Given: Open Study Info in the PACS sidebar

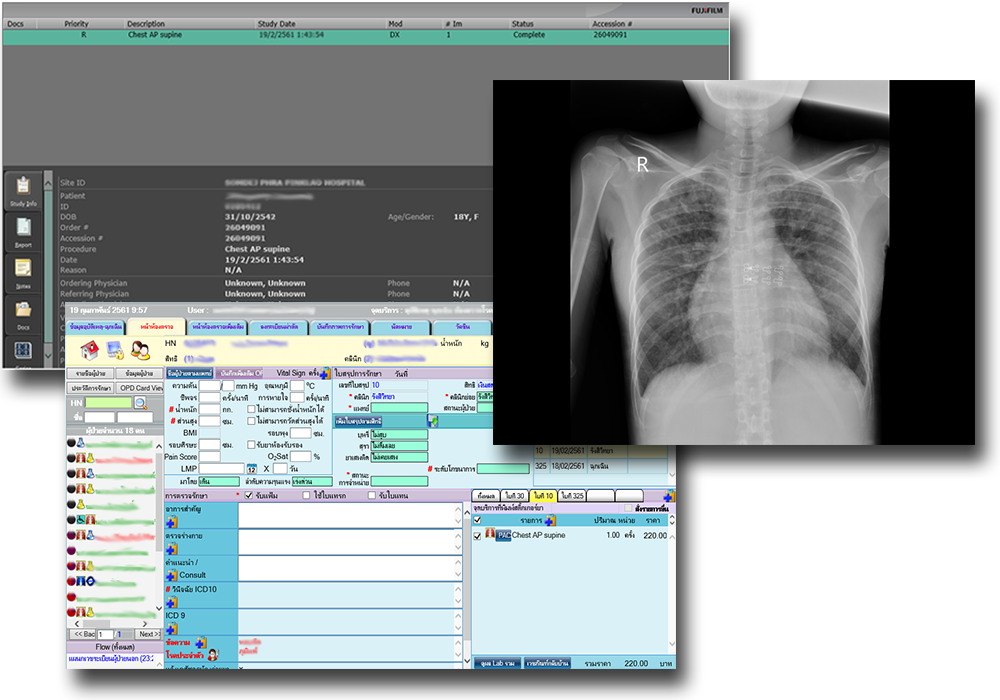Looking at the screenshot, I should tap(23, 191).
